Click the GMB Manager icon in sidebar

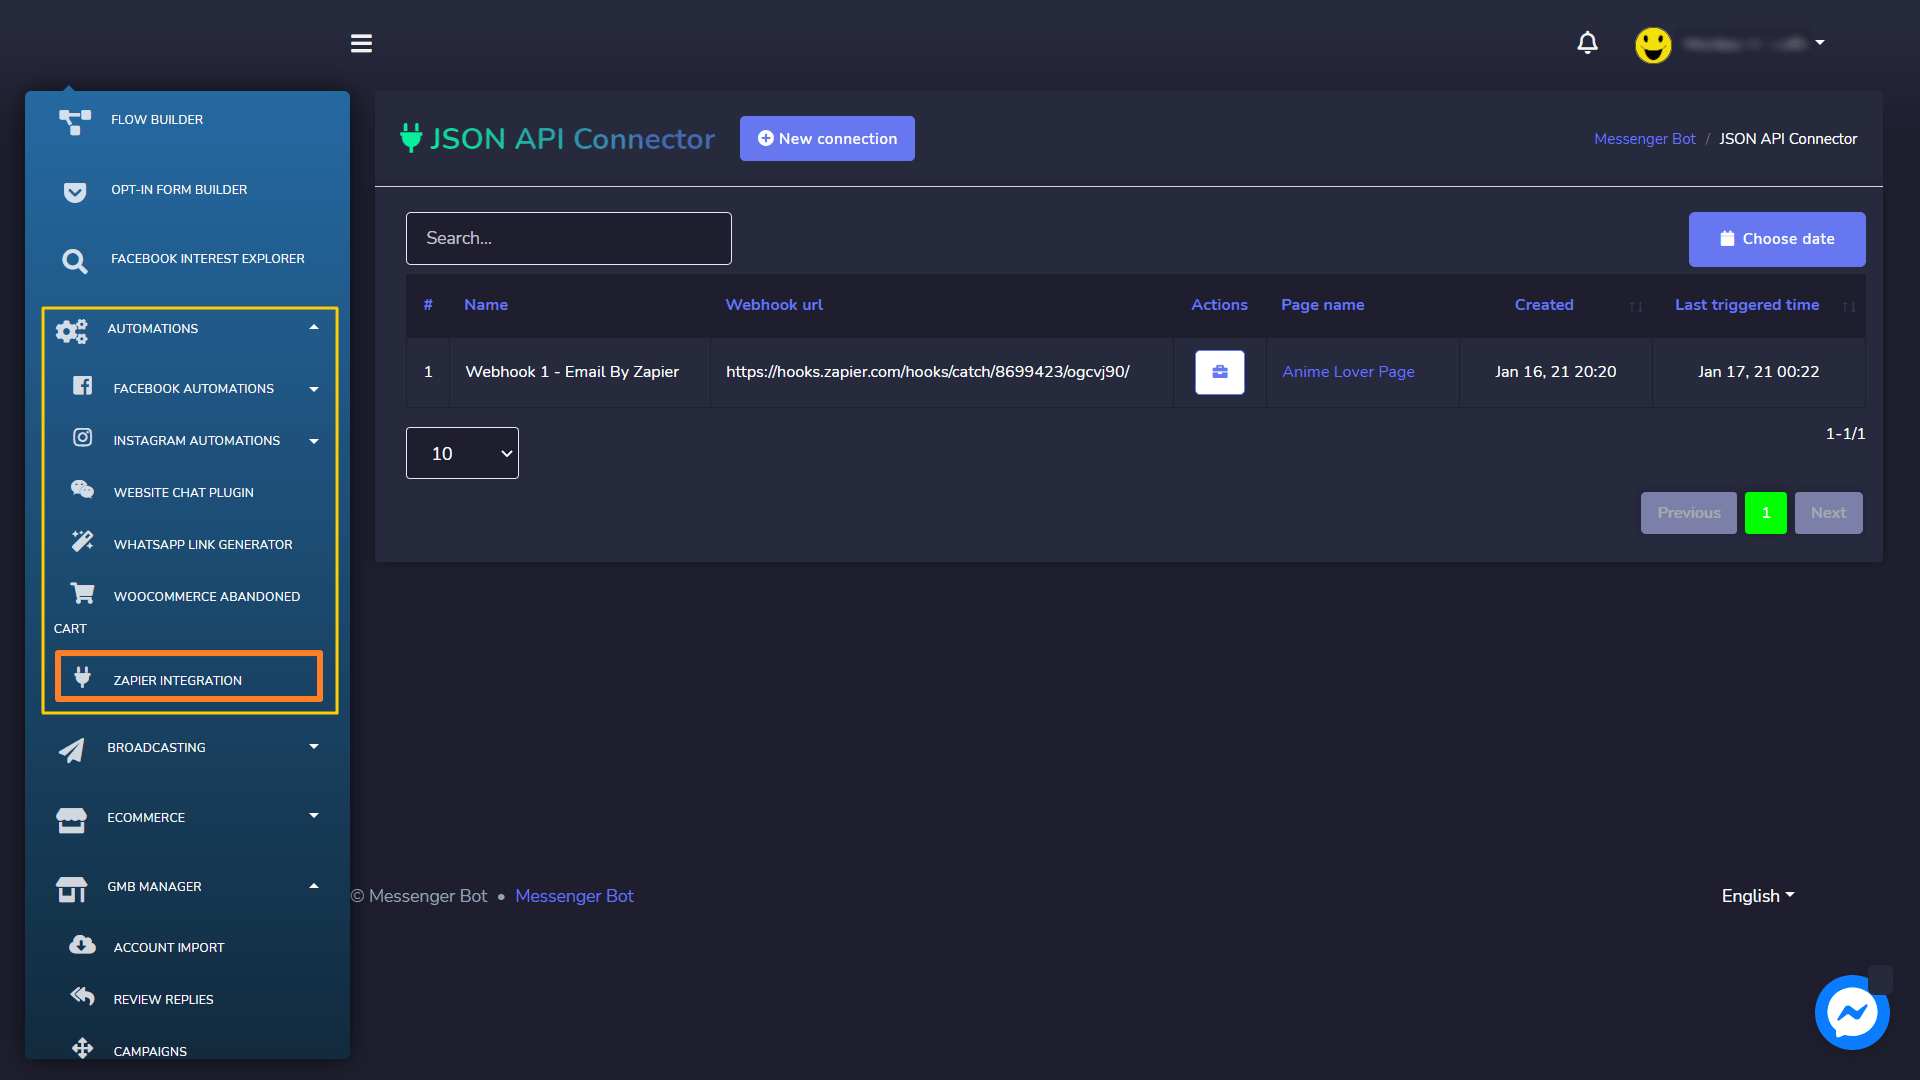[73, 886]
